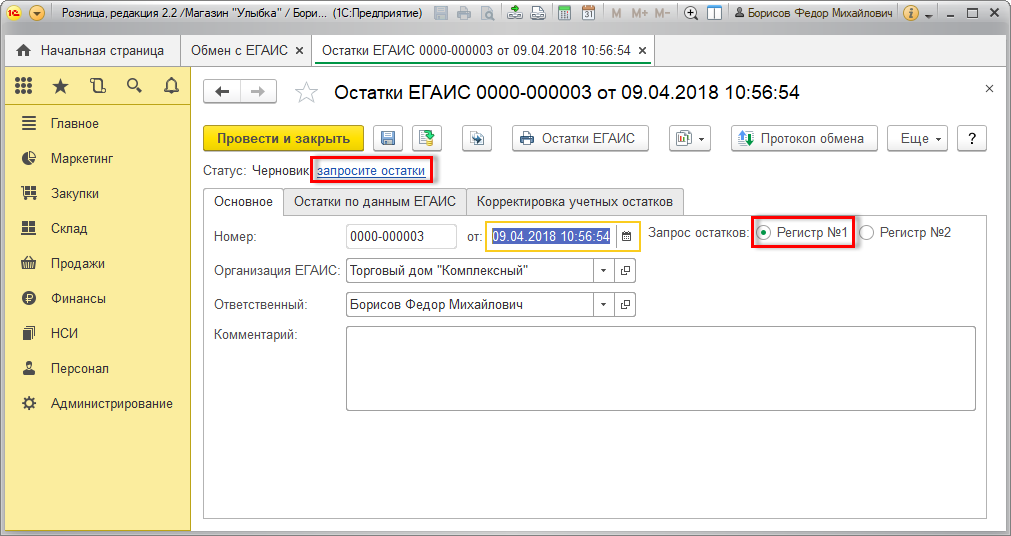
Task: Click the Комментарий text area
Action: point(661,368)
